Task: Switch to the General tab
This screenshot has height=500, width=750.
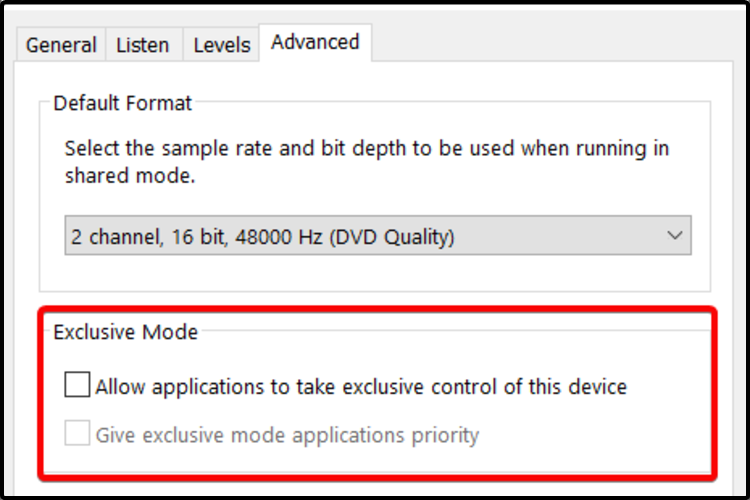Action: tap(61, 45)
